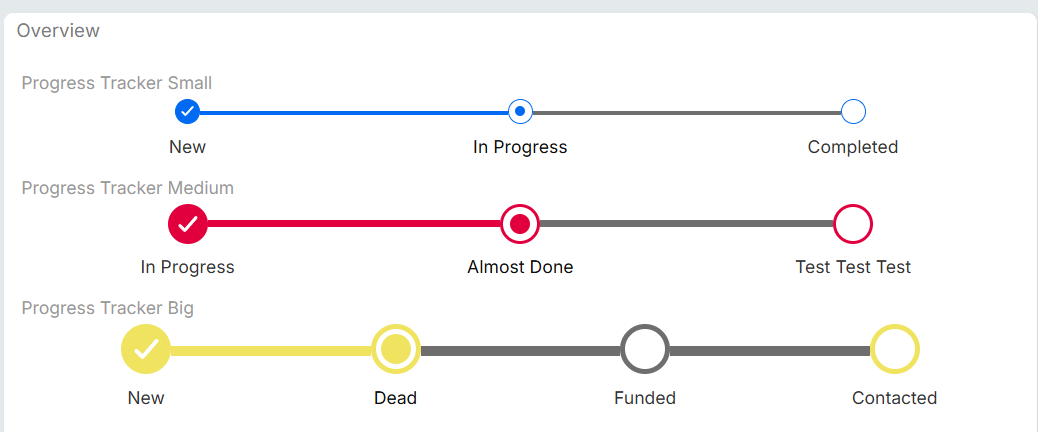Click the Almost Done step label

pos(520,267)
